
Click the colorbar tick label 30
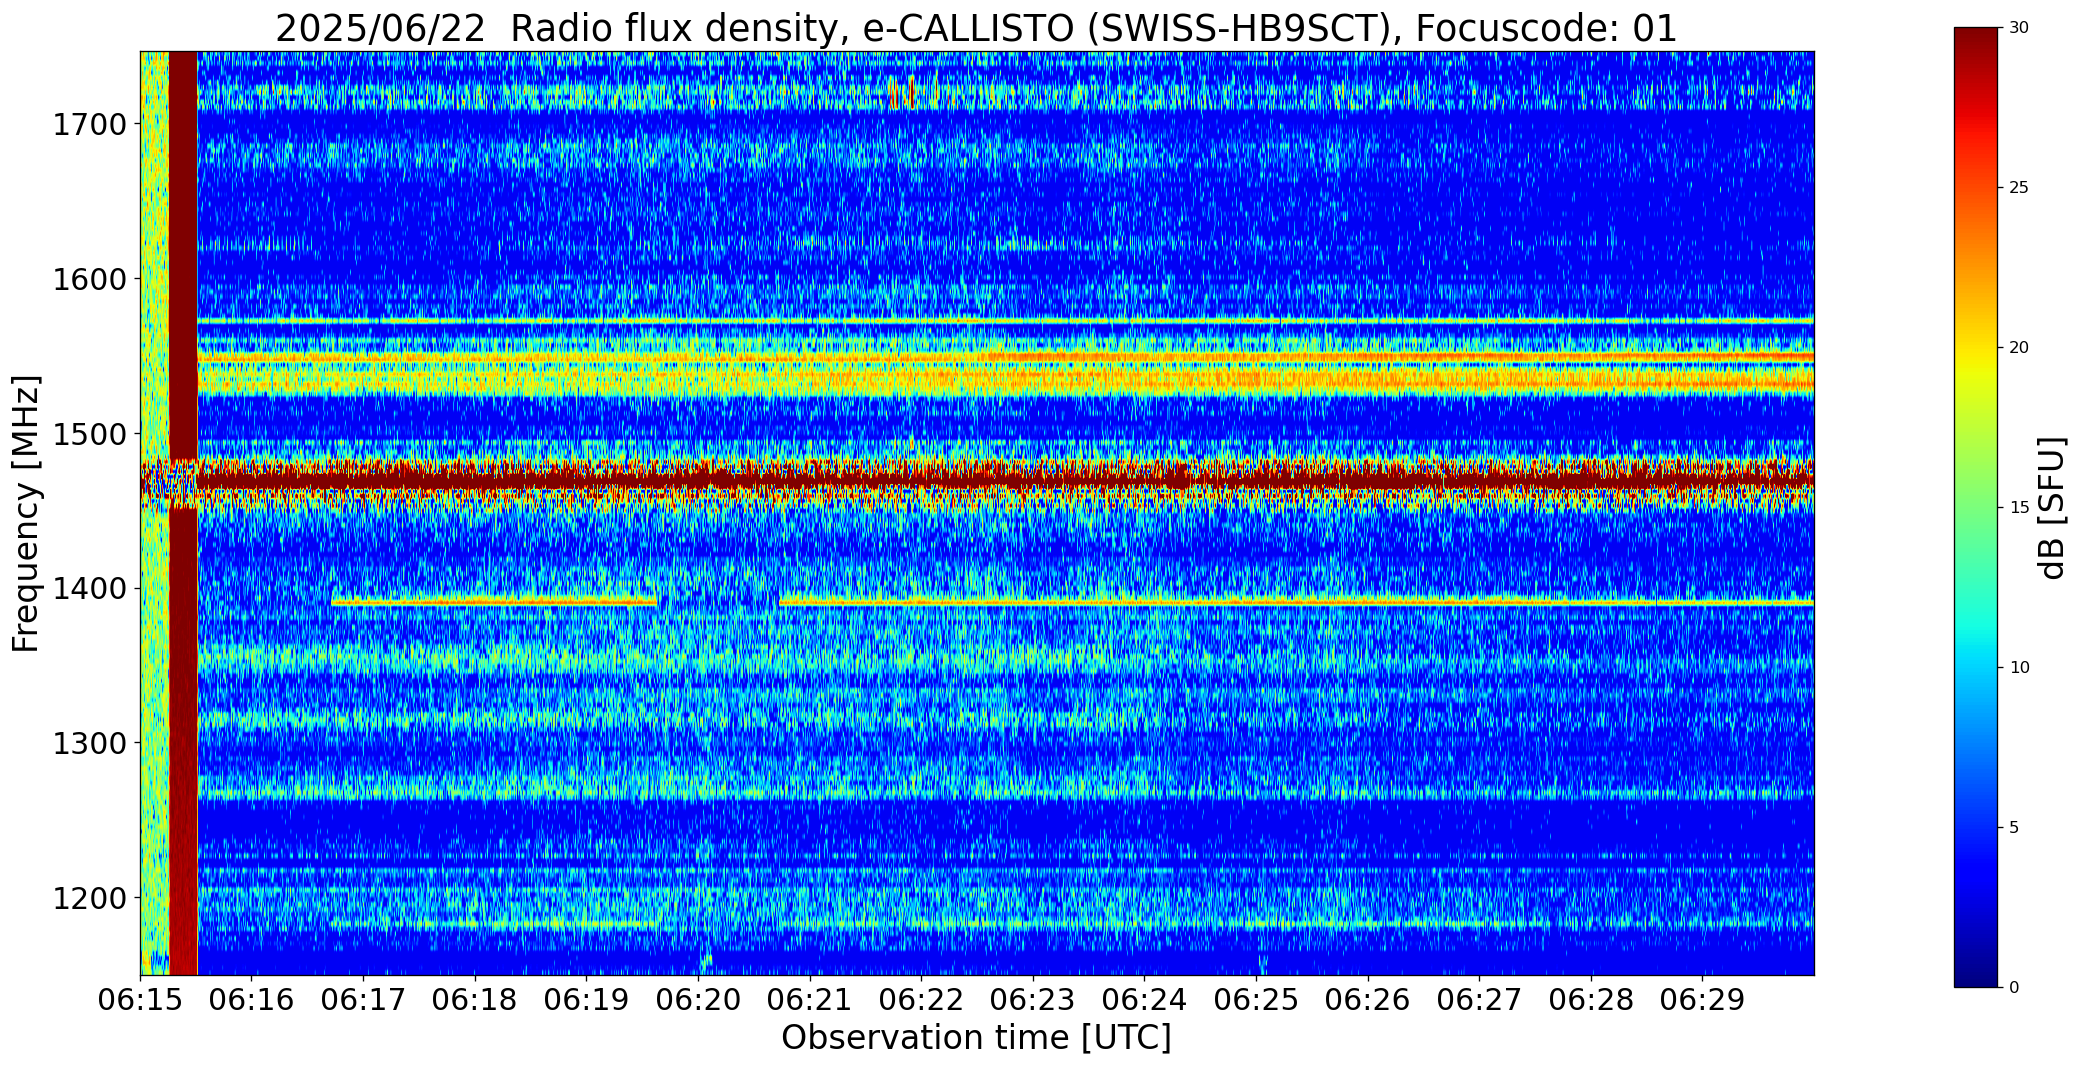[2019, 28]
